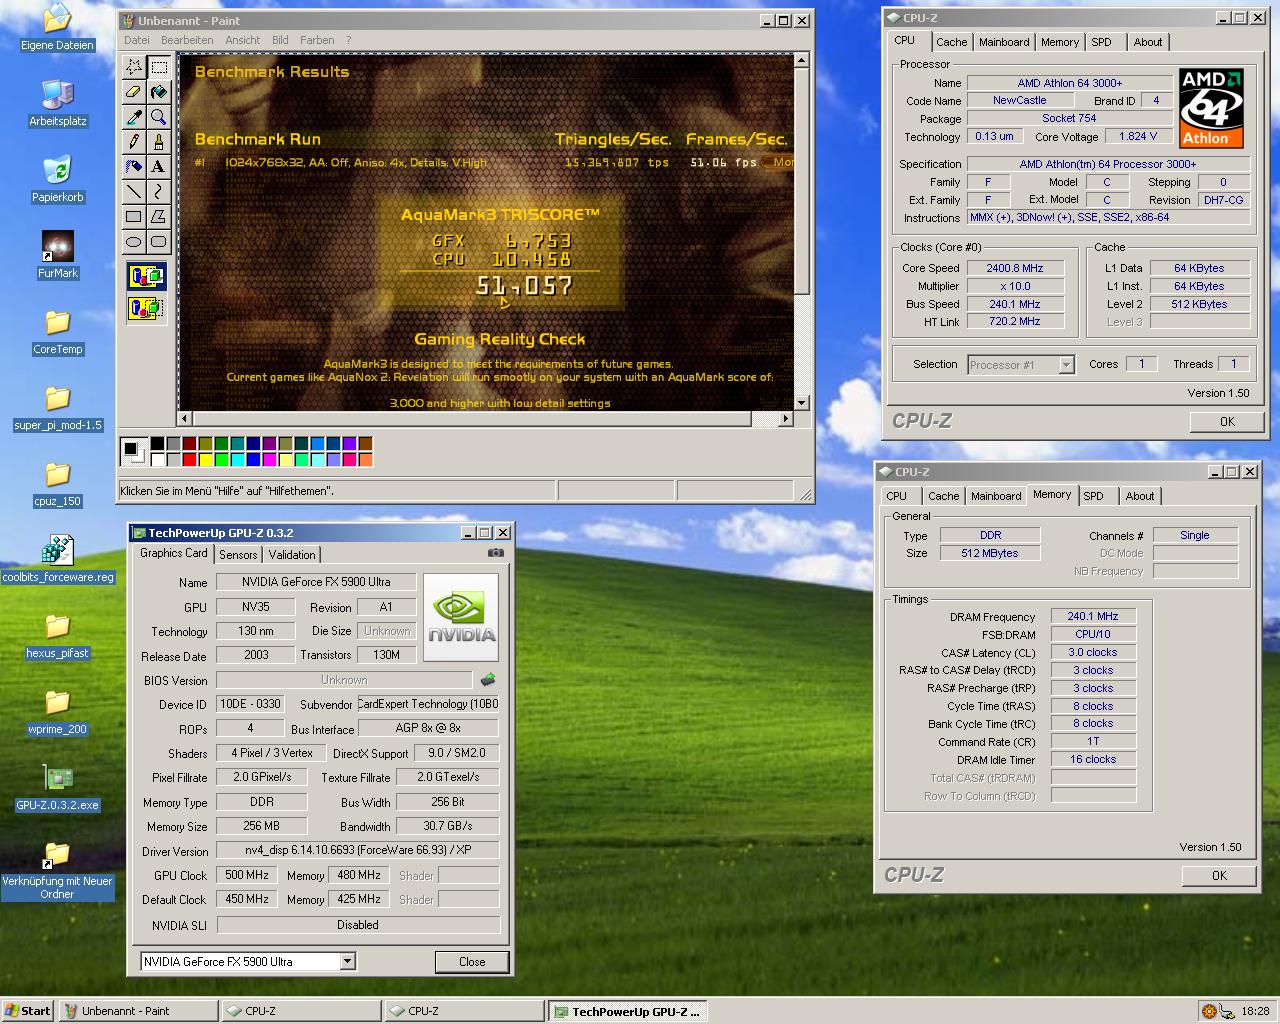Select the Pick Color eyedropper tool
The image size is (1280, 1024).
tap(134, 117)
